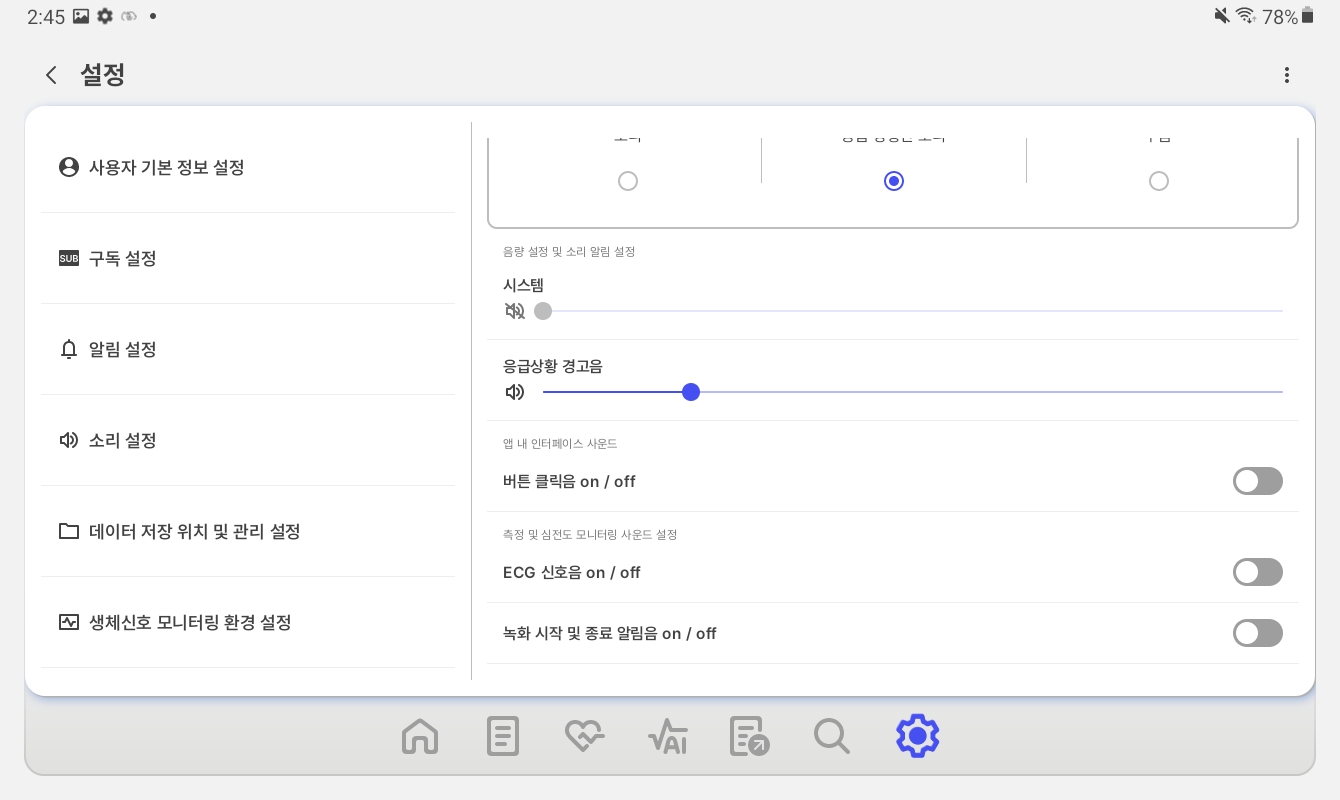Click the 78% battery percentage
The width and height of the screenshot is (1340, 800).
point(1280,17)
